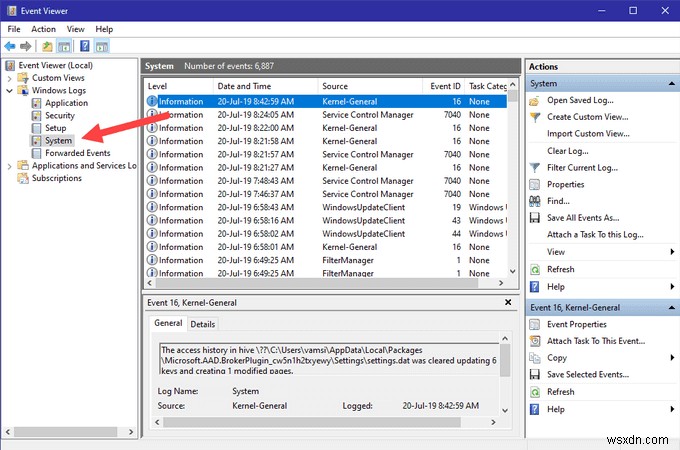Click event list horizontal scrollbar right arrow
680x450 pixels.
pos(501,283)
